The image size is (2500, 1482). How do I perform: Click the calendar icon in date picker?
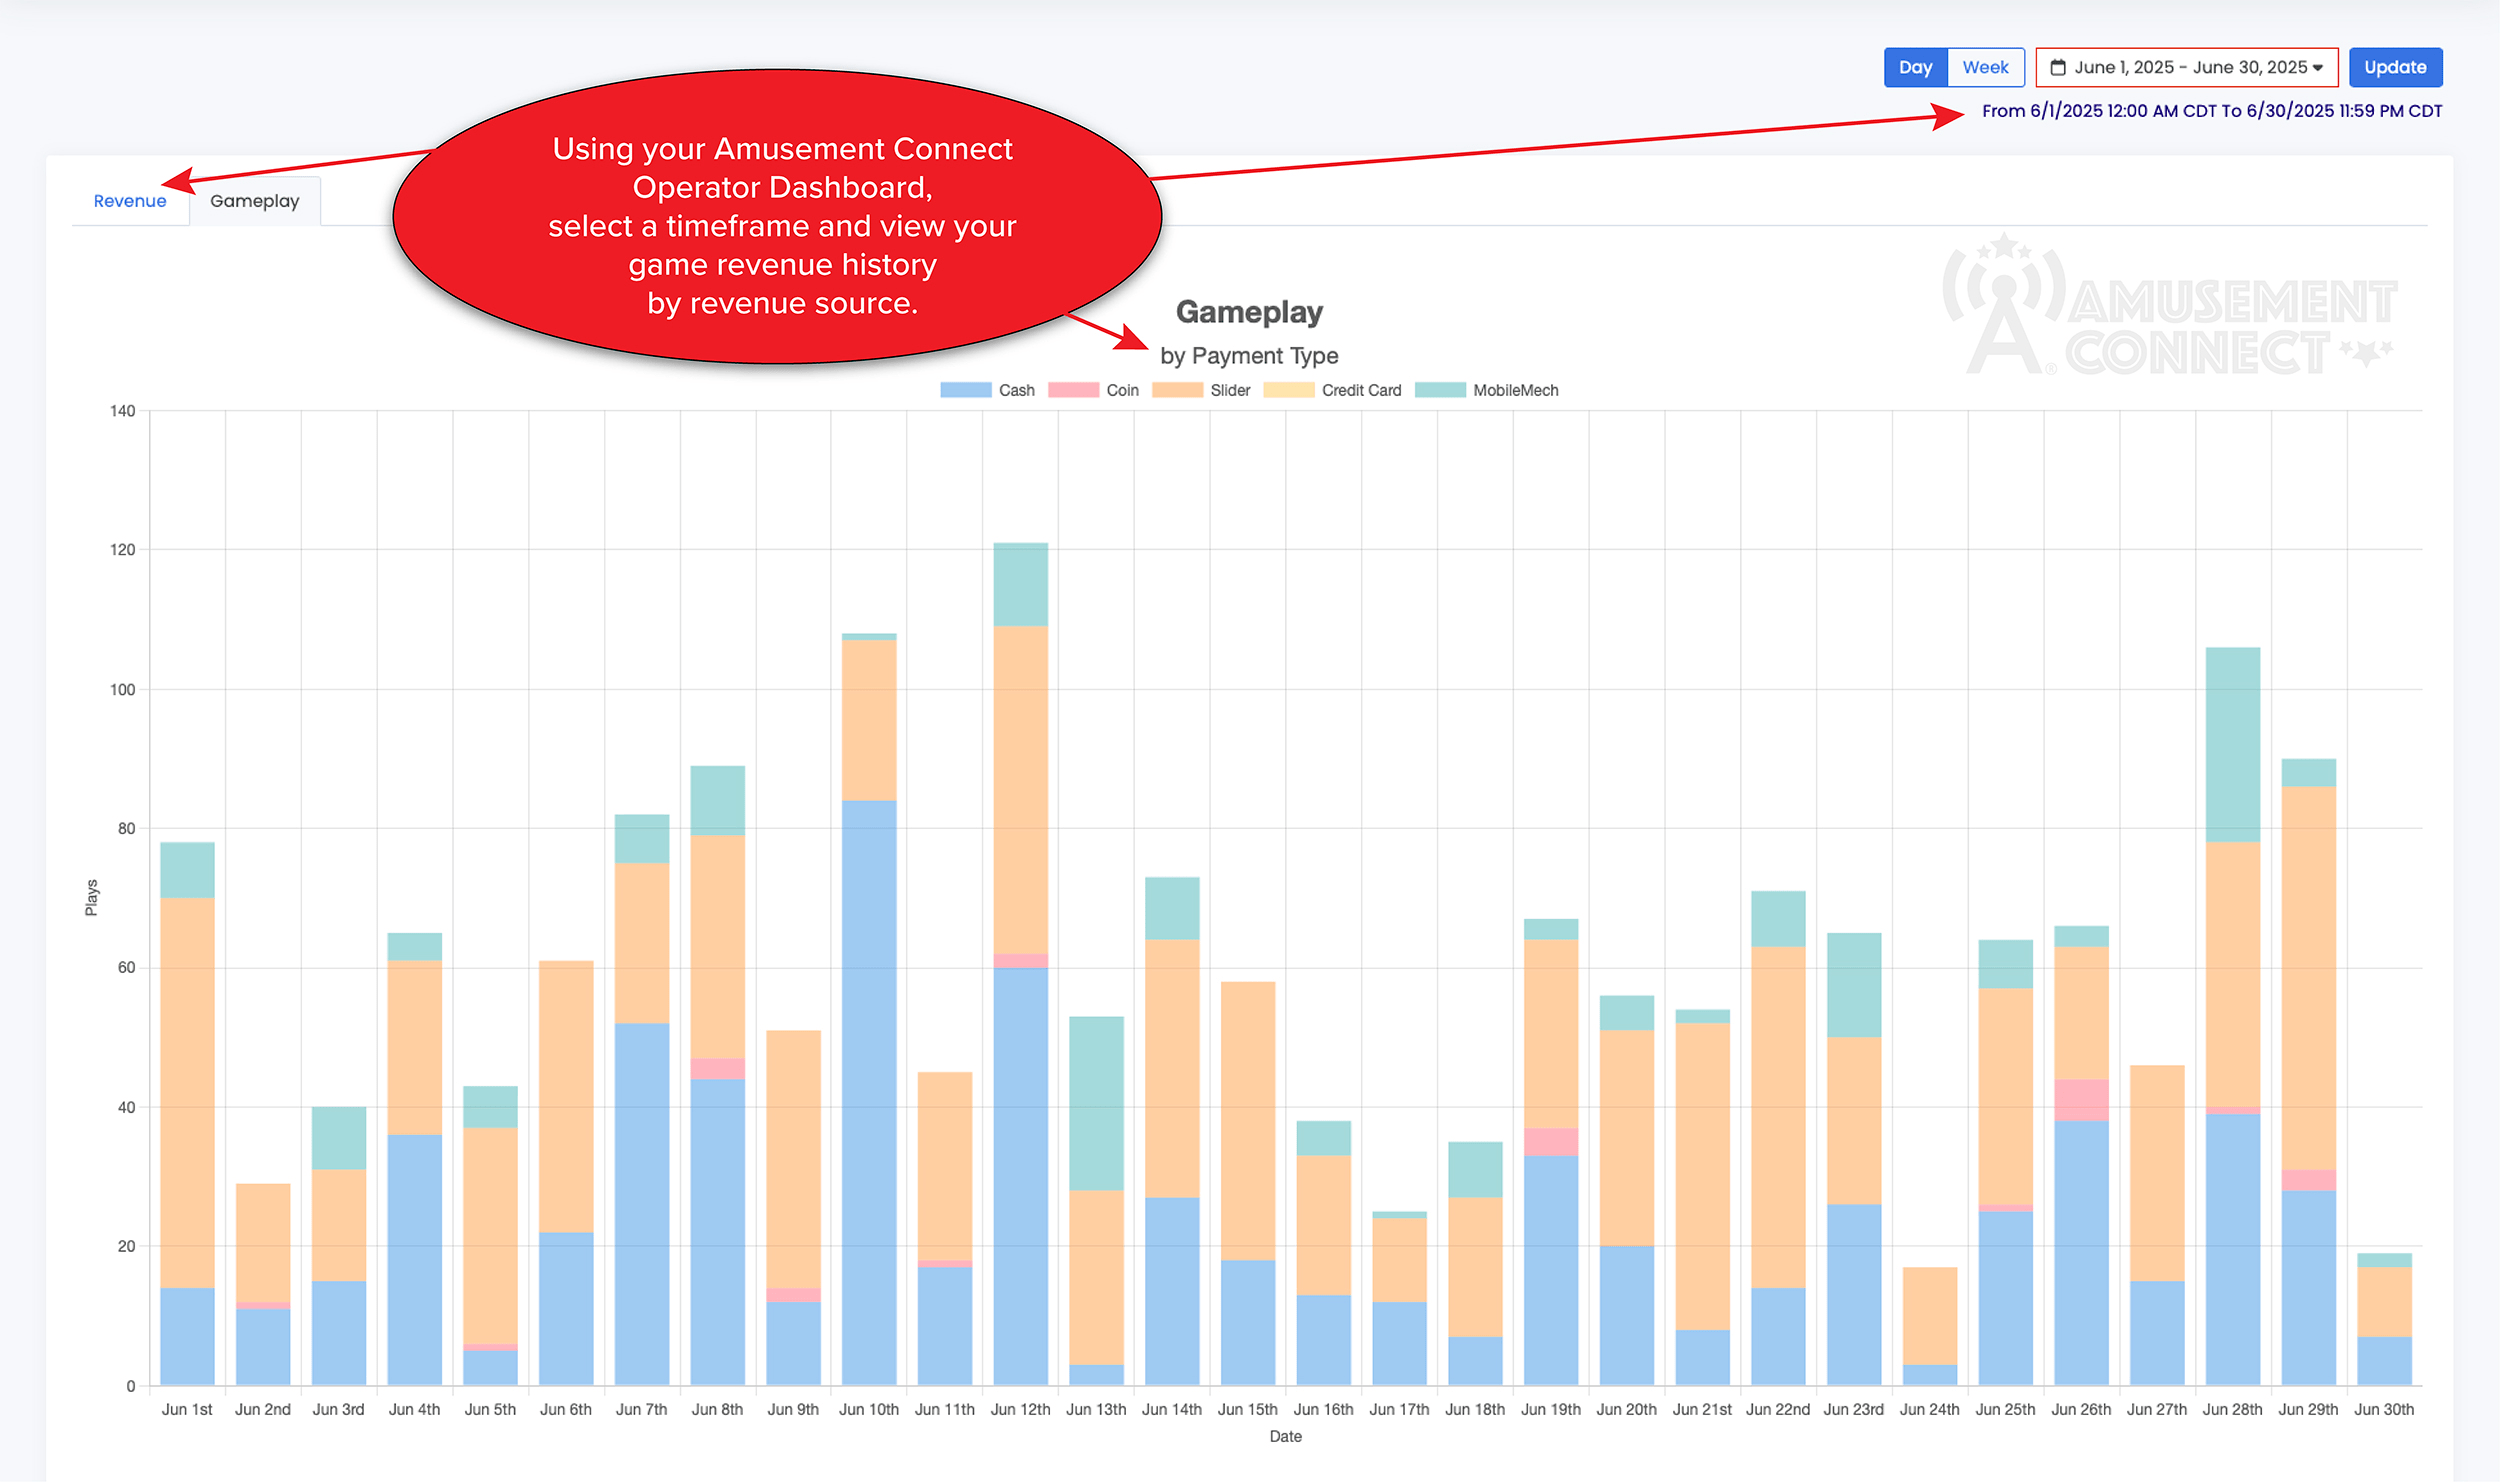click(x=2058, y=68)
